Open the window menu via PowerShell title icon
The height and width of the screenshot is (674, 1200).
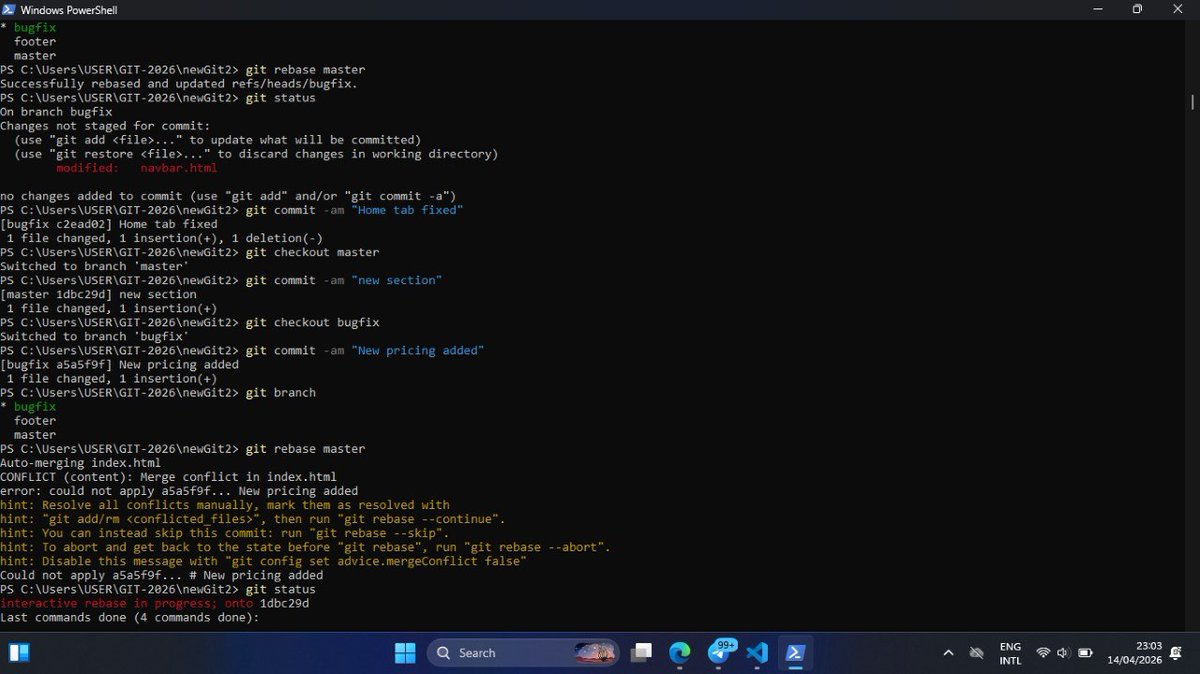pos(8,9)
